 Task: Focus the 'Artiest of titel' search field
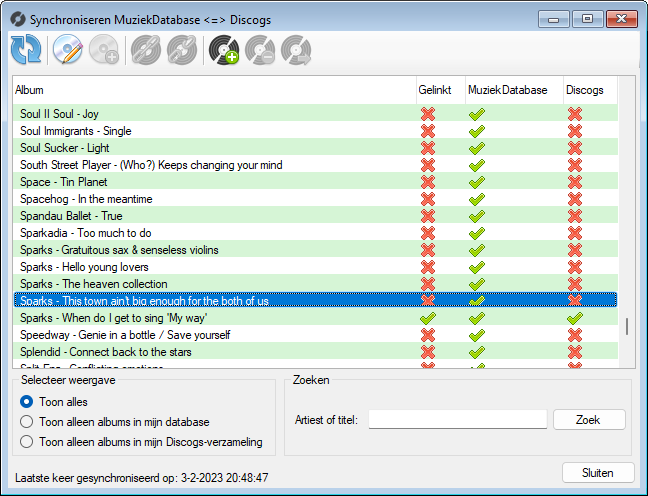point(458,420)
